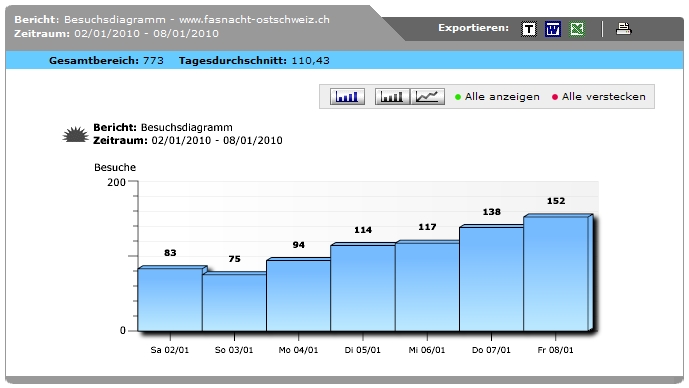Switch to flat gray bar chart view
689x388 pixels.
(x=392, y=97)
